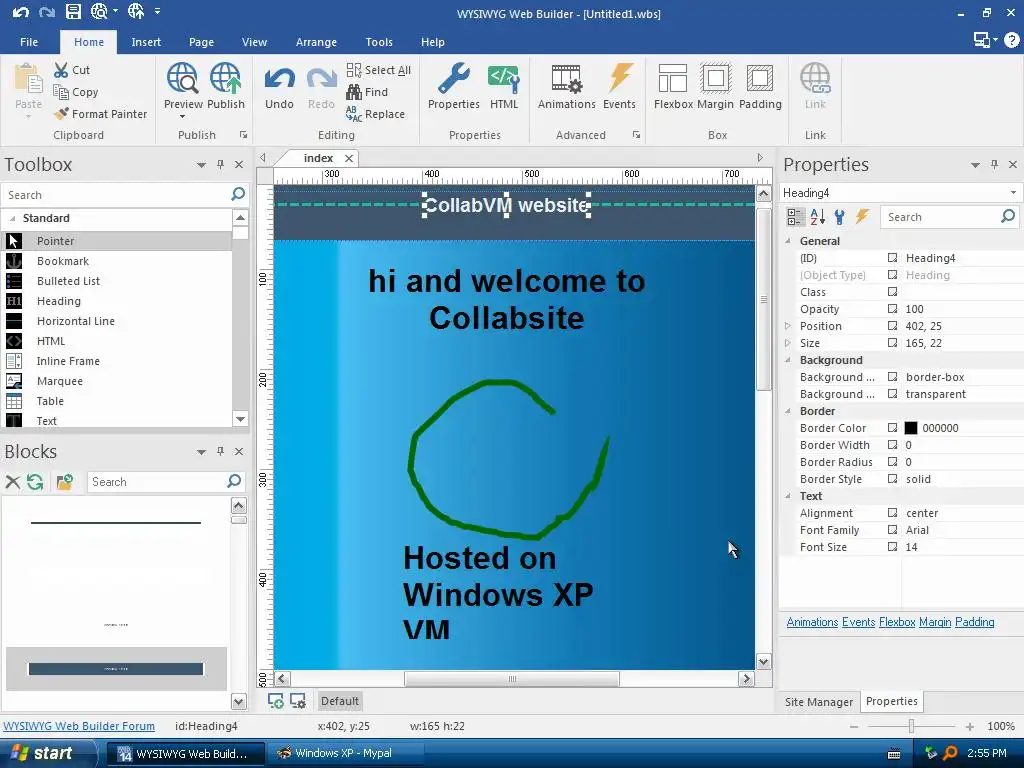This screenshot has width=1024, height=768.
Task: Click the Publish globe icon
Action: (x=225, y=78)
